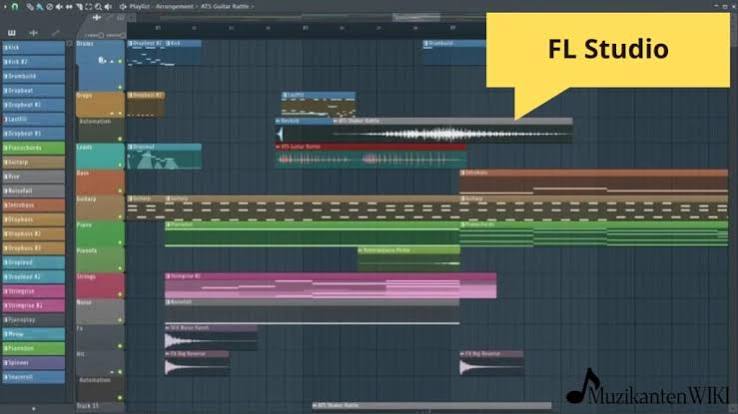Select the Paint brush tool
Viewport: 738px width, 414px height.
(40, 7)
